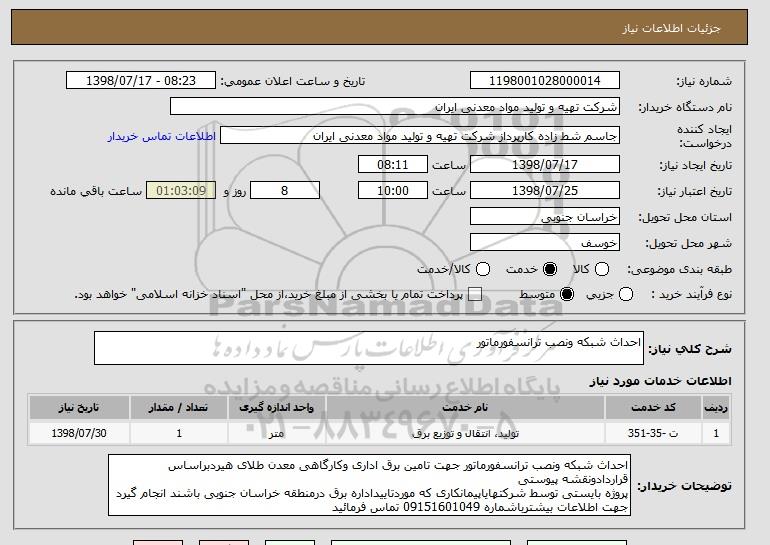Click the public announcement date field
This screenshot has width=770, height=545.
coord(141,81)
